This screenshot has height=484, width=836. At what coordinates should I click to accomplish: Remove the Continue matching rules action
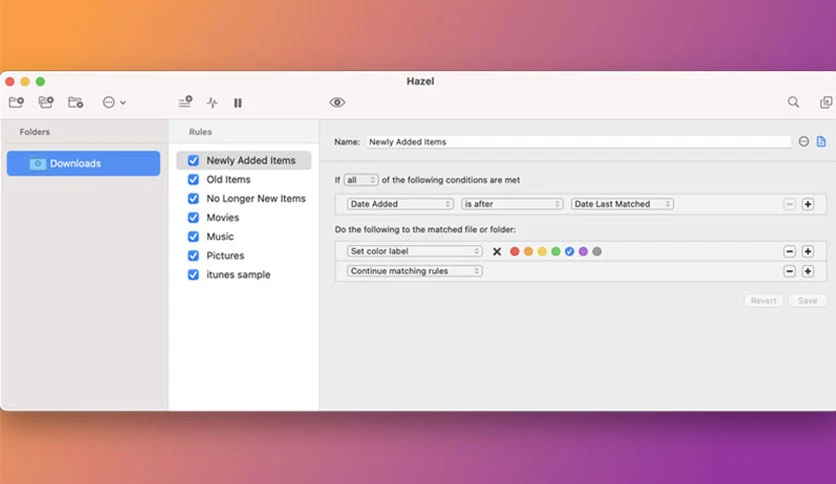790,271
